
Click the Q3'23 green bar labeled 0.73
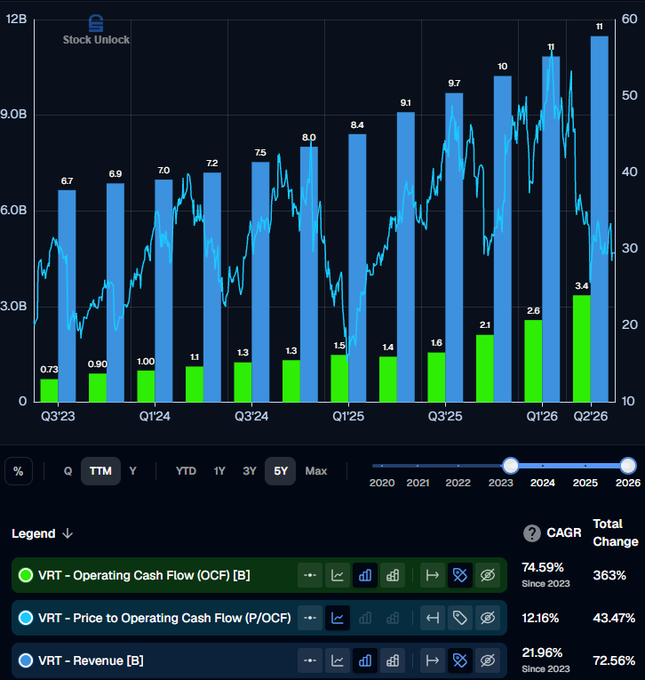49,390
